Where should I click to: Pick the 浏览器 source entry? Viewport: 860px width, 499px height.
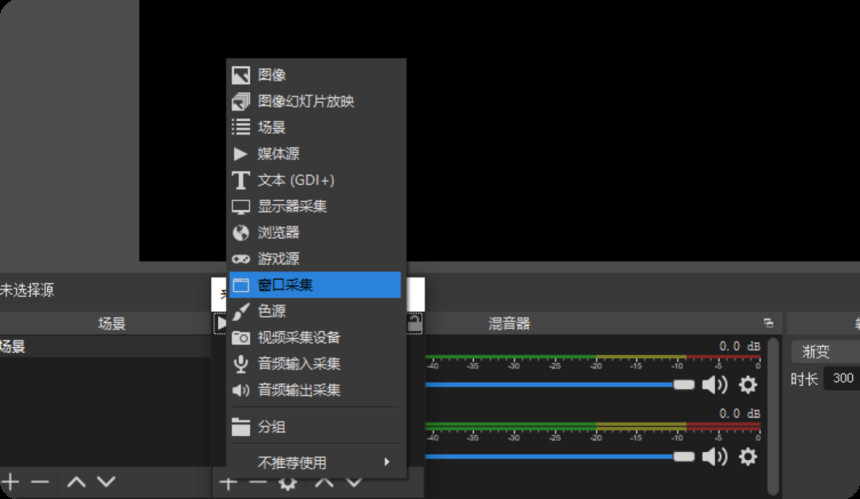click(315, 233)
